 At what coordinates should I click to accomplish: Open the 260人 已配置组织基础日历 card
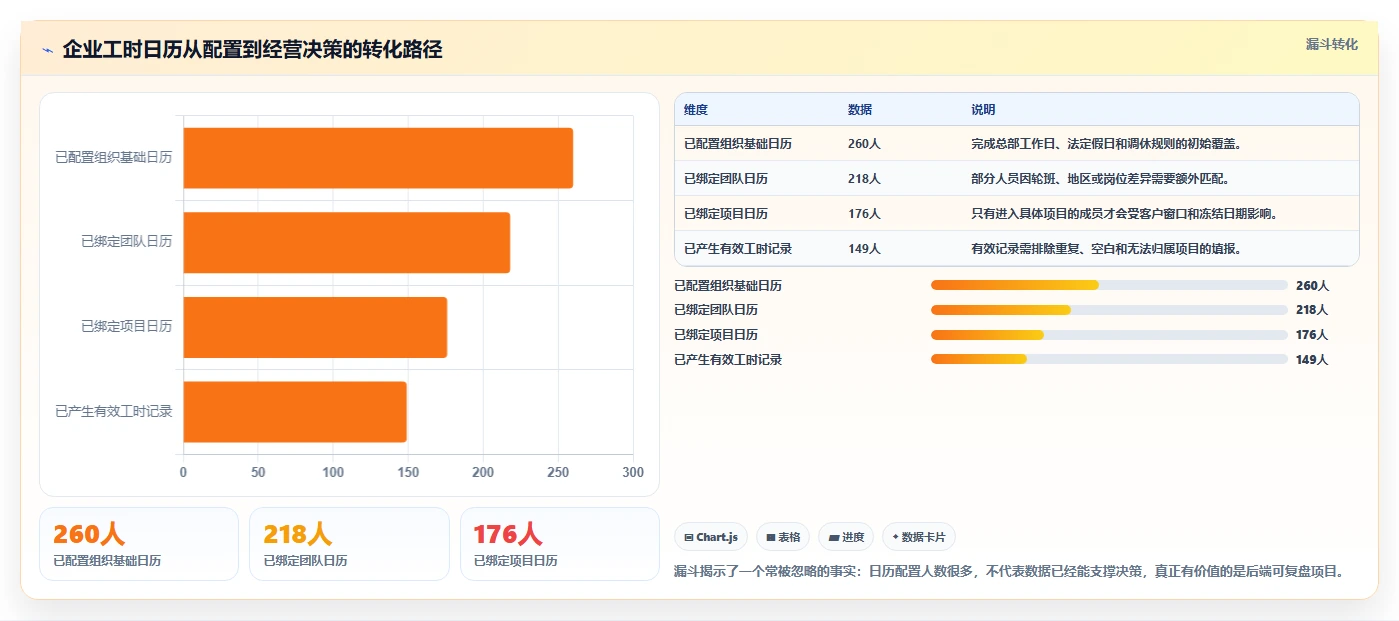(x=139, y=544)
